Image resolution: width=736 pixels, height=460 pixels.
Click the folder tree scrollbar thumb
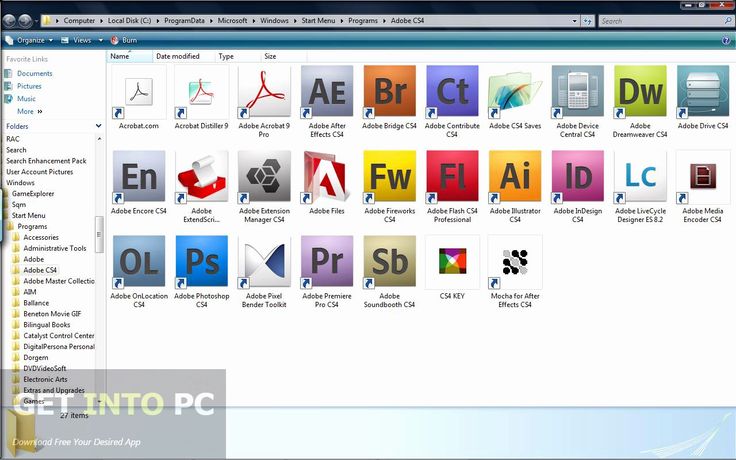point(99,235)
